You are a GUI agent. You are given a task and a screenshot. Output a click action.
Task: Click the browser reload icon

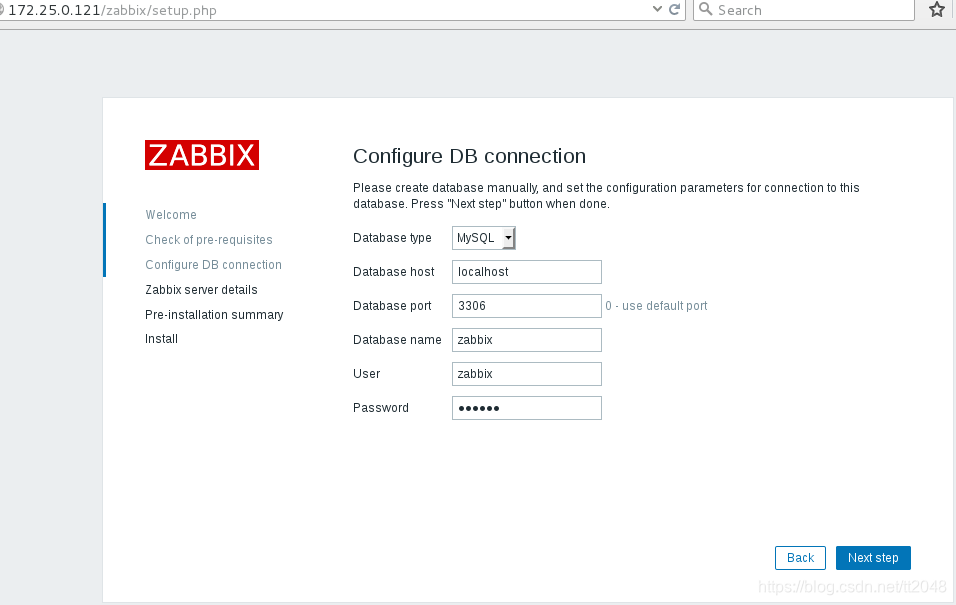674,9
